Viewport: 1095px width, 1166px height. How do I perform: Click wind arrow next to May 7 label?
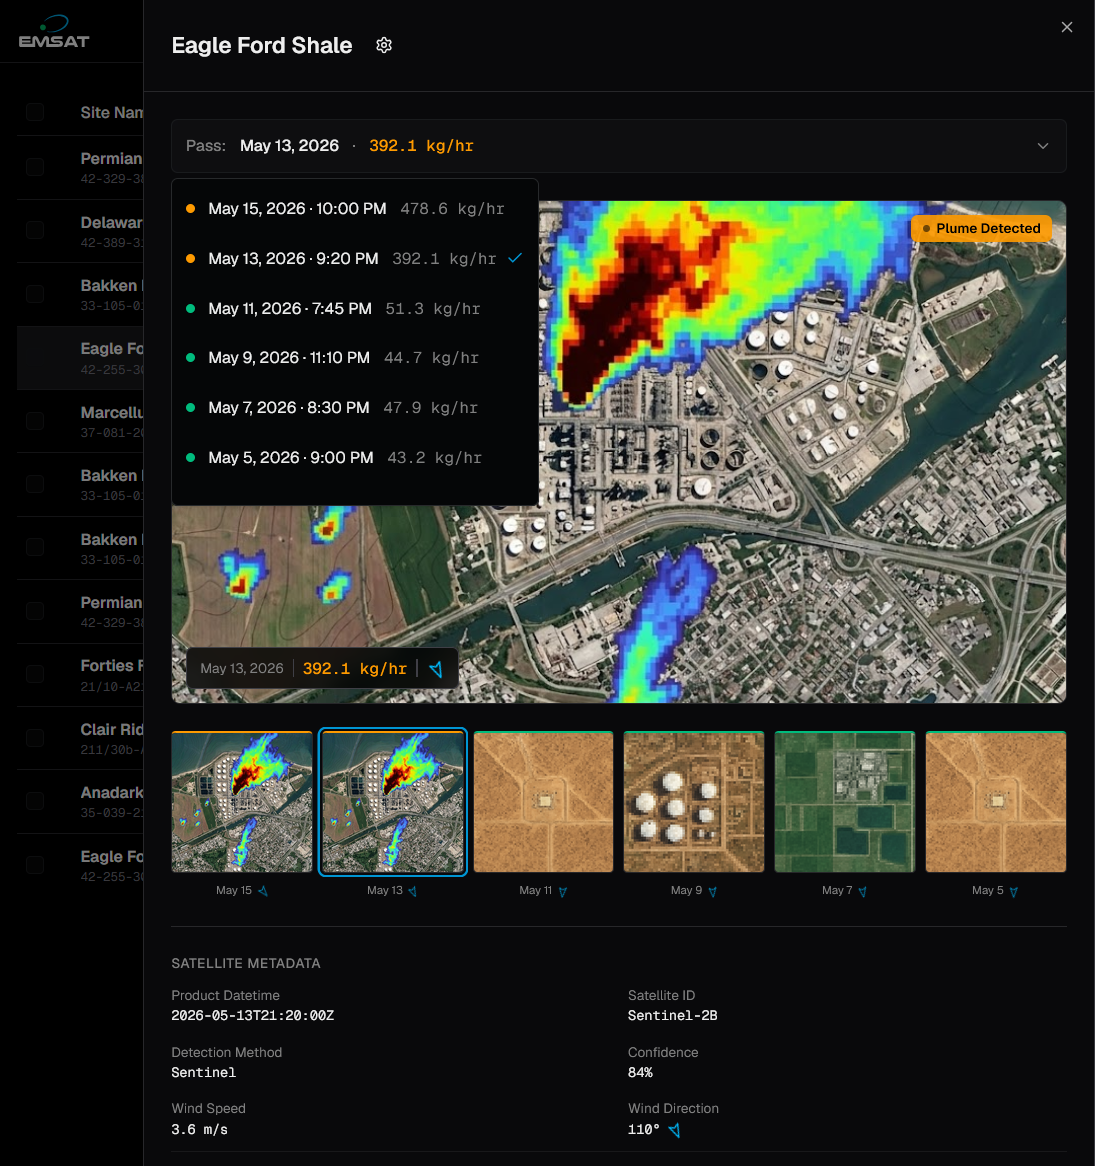[x=863, y=892]
